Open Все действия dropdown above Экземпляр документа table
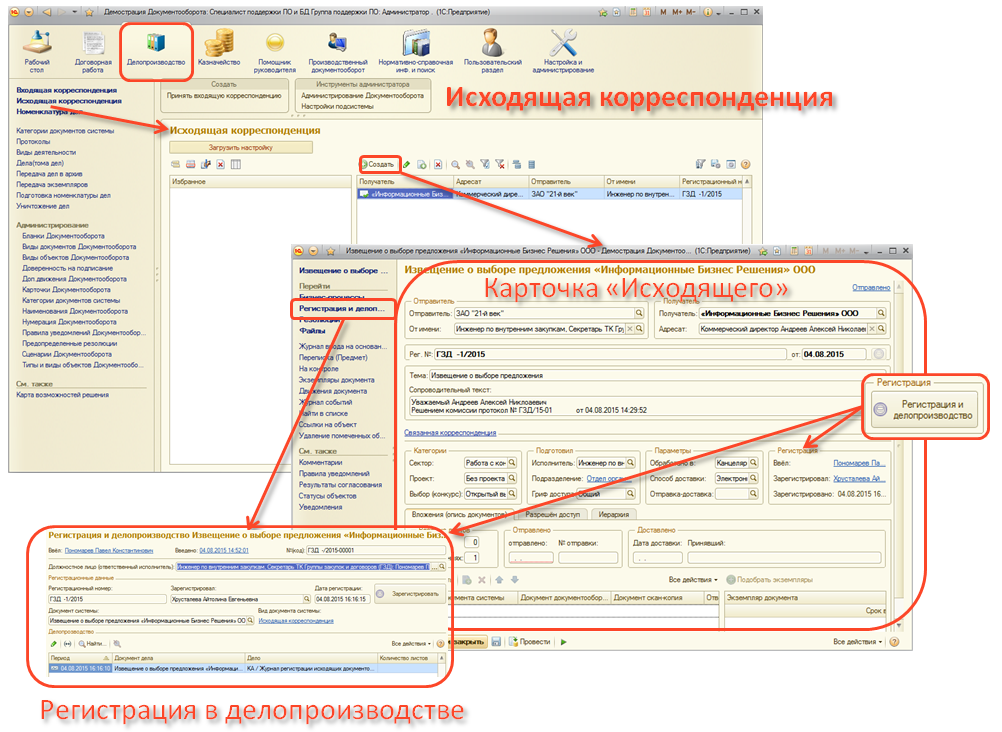1002x732 pixels. (692, 579)
